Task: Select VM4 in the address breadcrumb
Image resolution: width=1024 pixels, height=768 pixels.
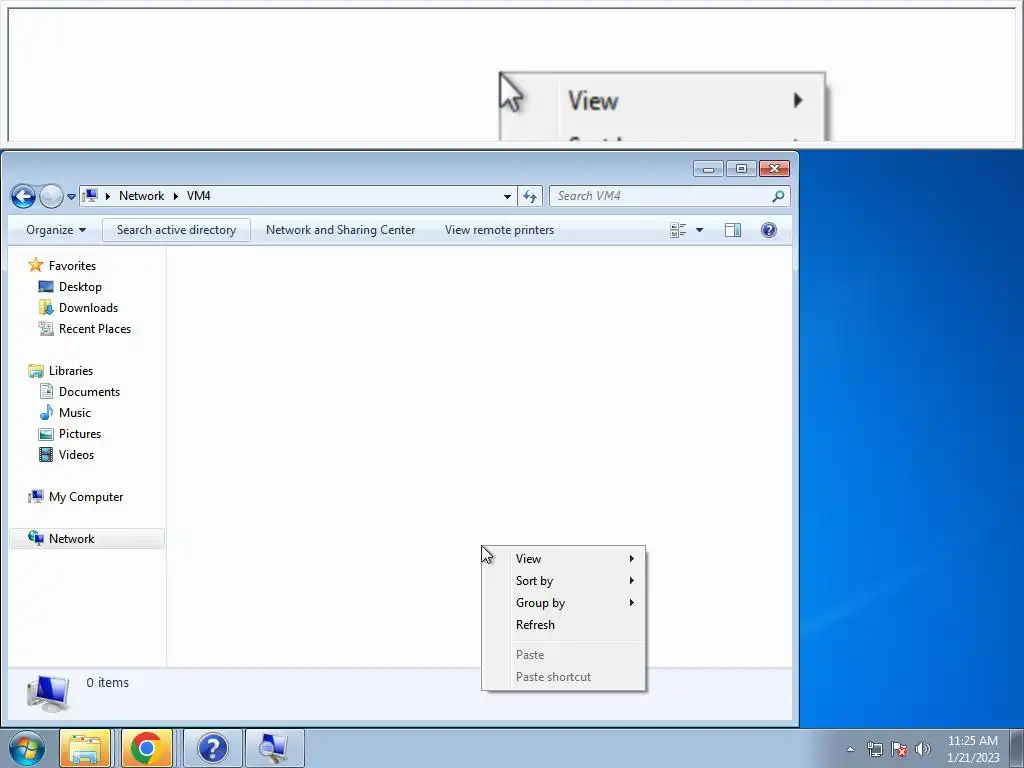Action: point(199,196)
